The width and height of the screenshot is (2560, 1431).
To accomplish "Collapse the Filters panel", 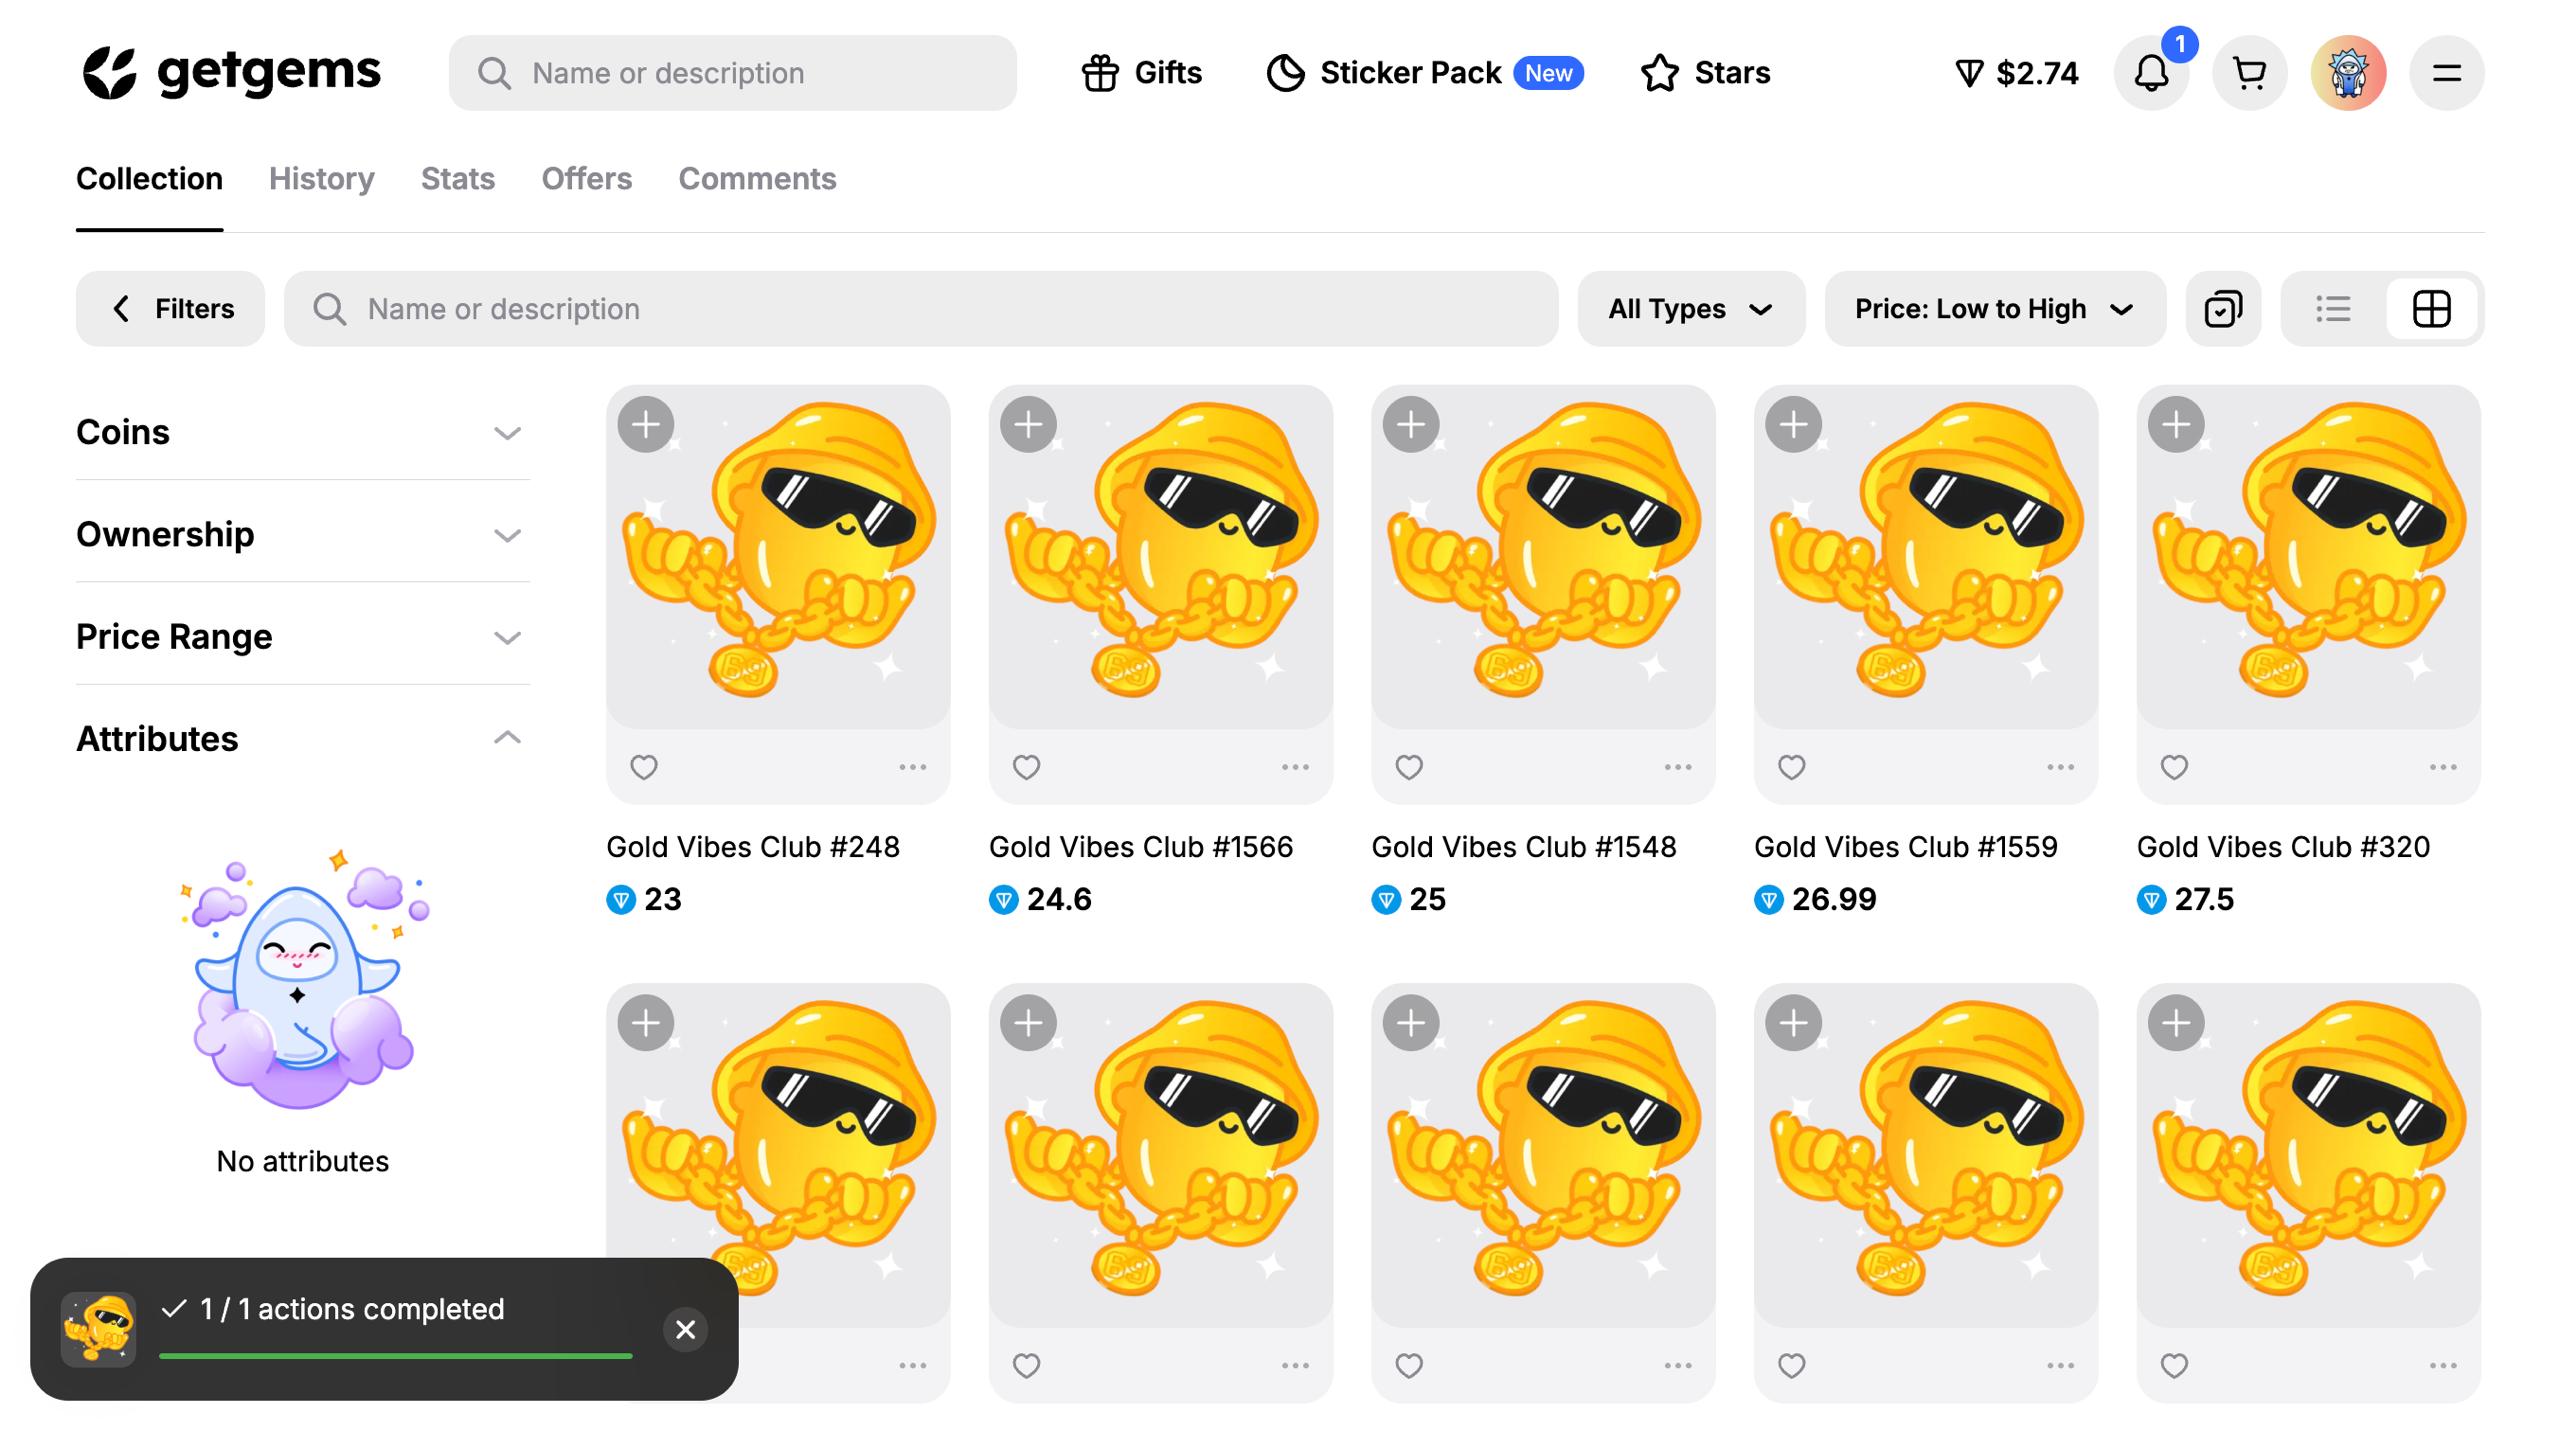I will click(x=171, y=309).
